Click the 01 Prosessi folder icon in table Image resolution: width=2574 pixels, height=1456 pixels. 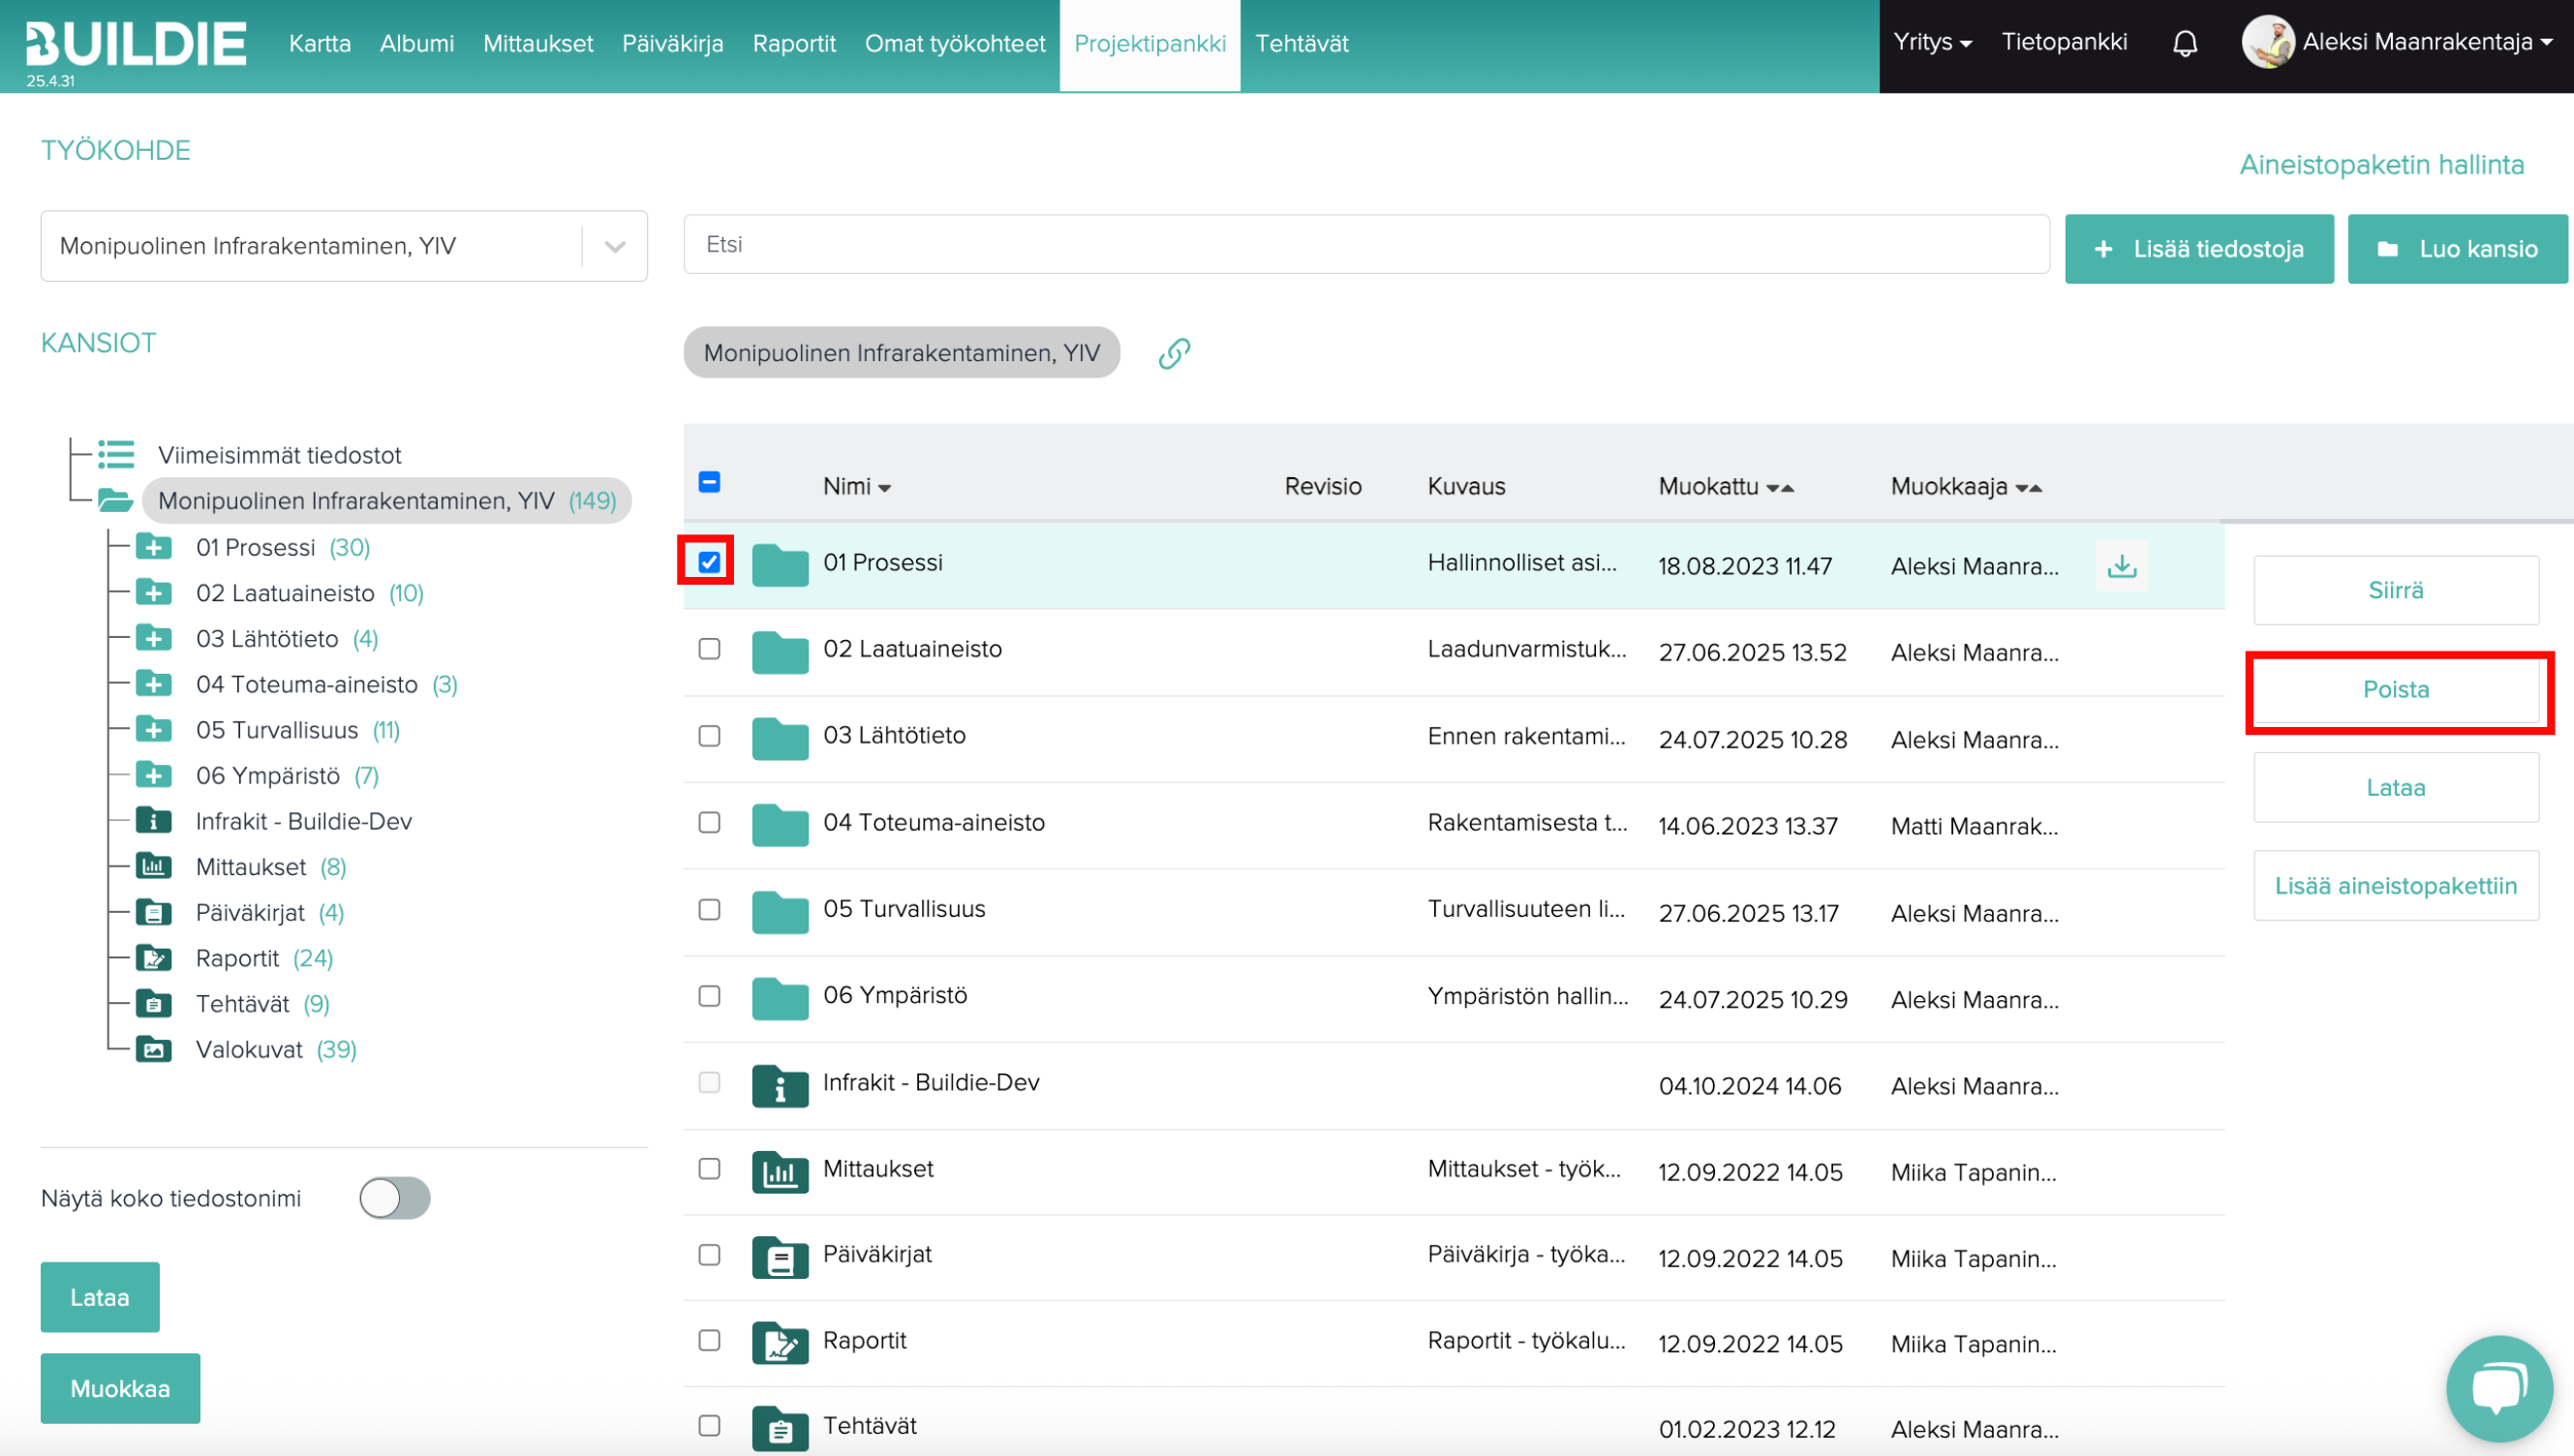click(x=780, y=565)
